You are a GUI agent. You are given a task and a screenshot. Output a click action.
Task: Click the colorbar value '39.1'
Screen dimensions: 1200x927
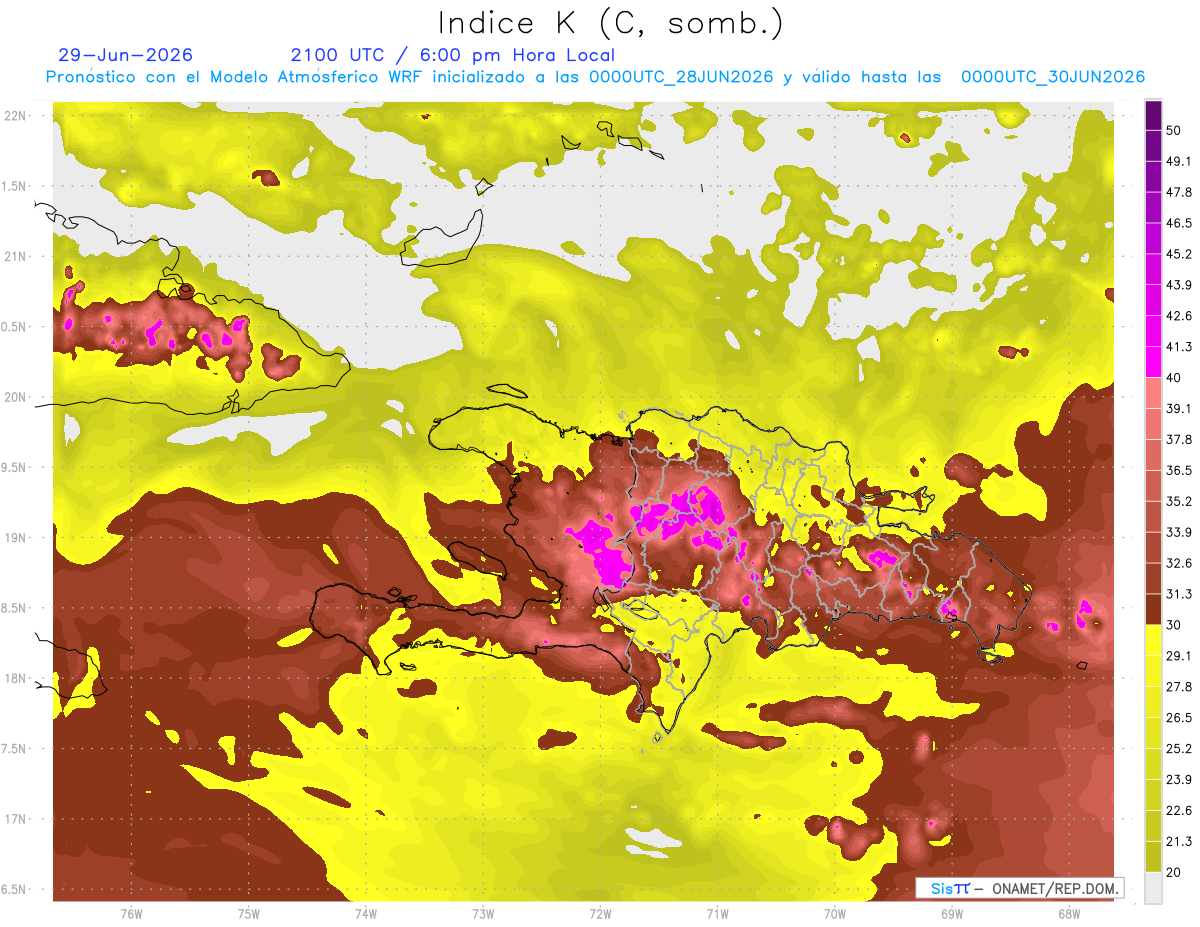pyautogui.click(x=1178, y=408)
